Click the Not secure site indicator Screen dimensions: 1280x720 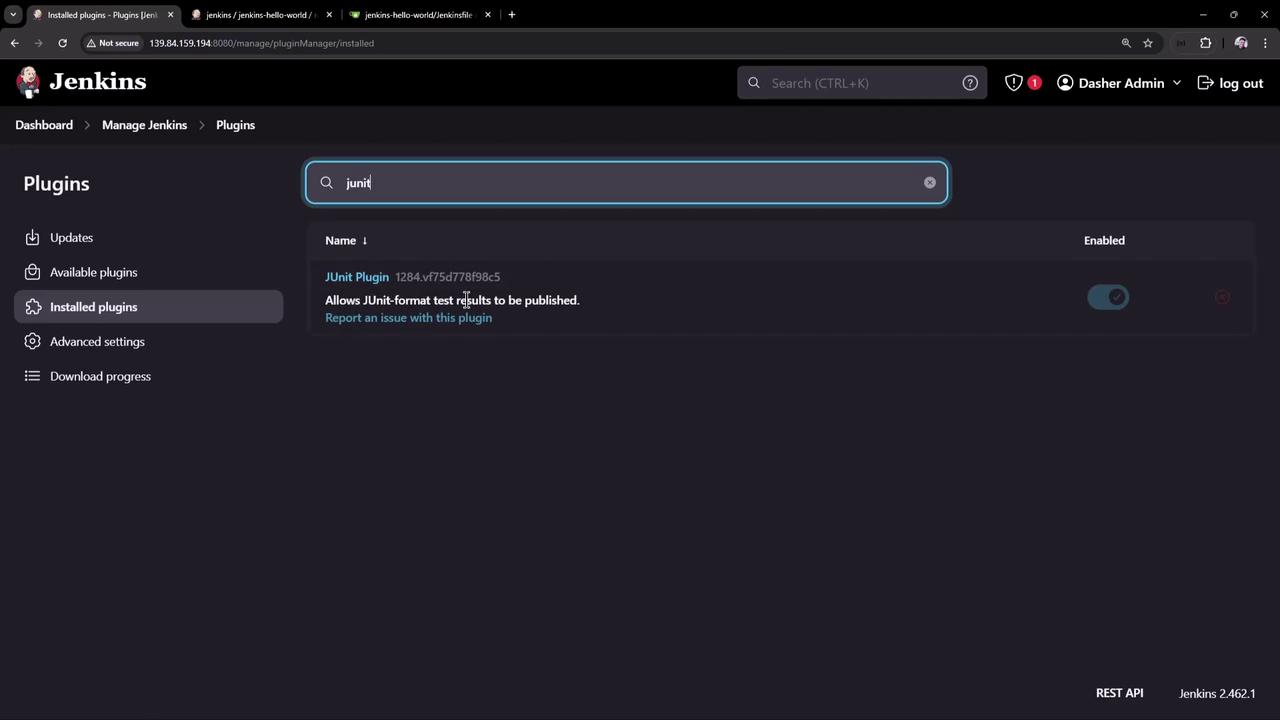[112, 43]
